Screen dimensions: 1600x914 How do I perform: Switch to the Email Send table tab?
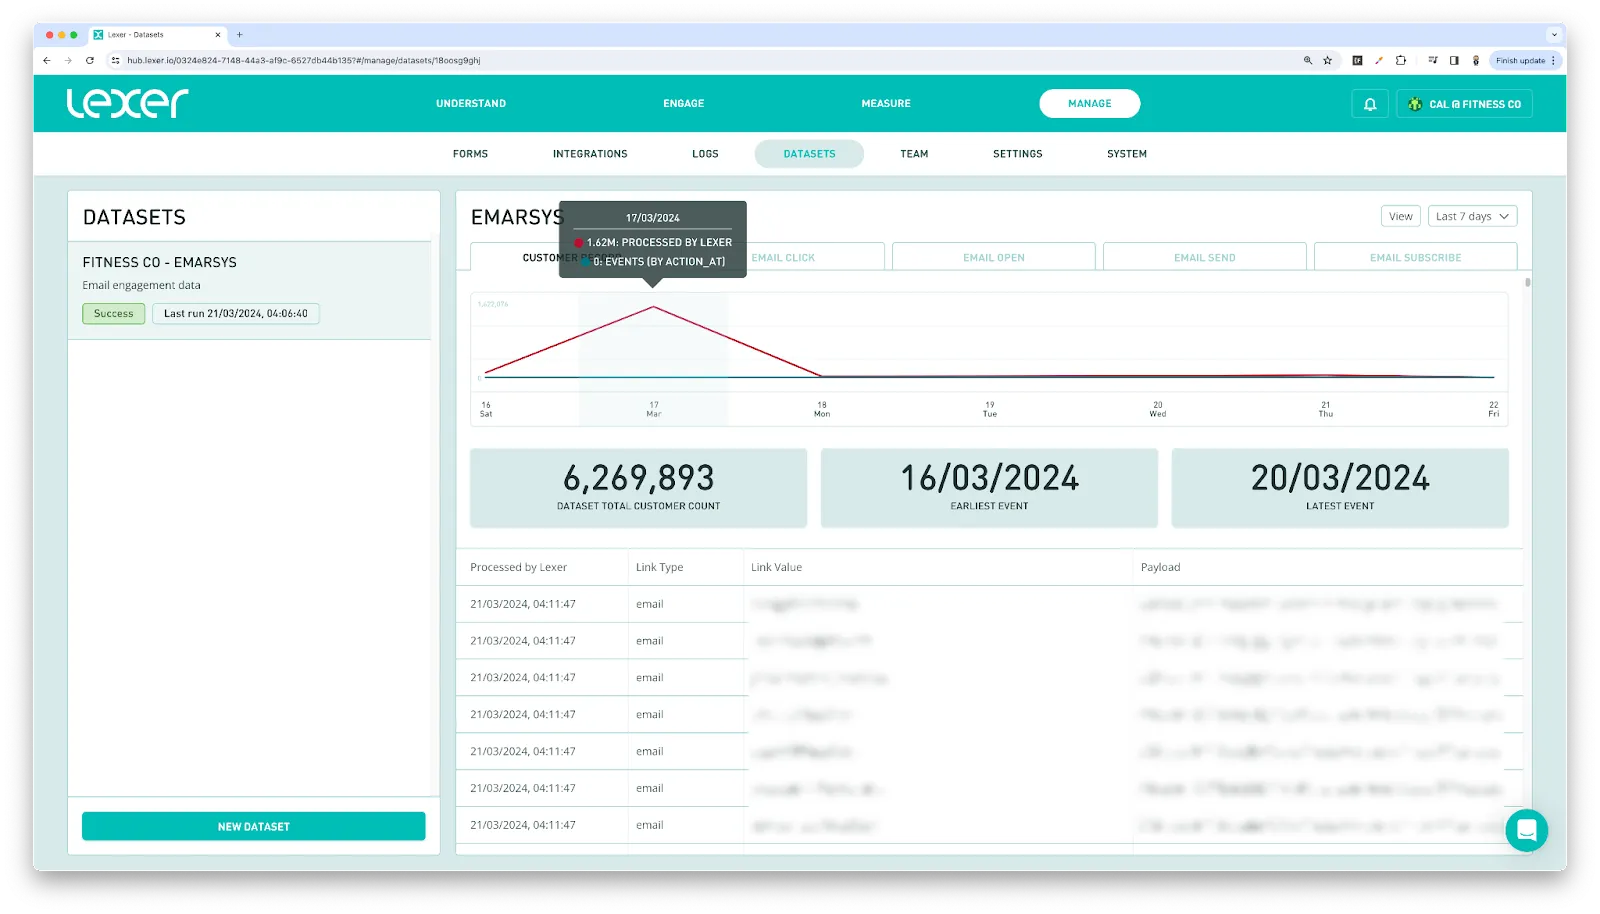1205,257
